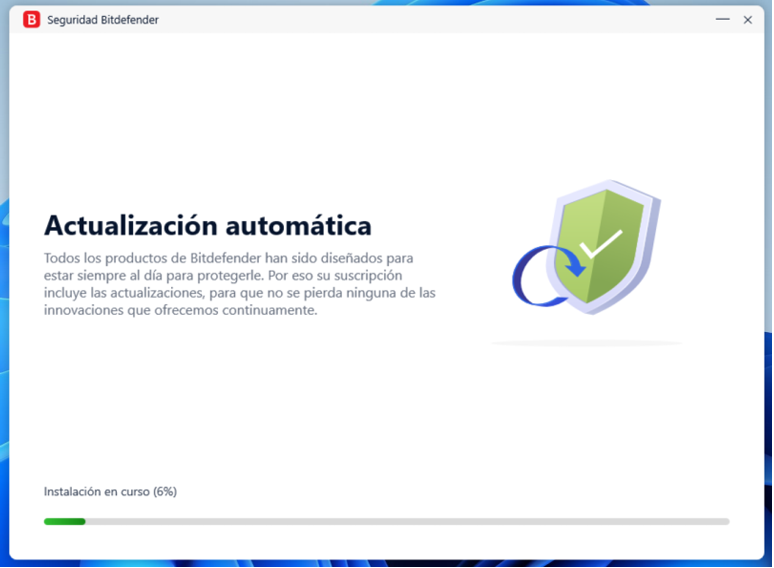Click the '(6%)' percentage indicator

click(165, 491)
